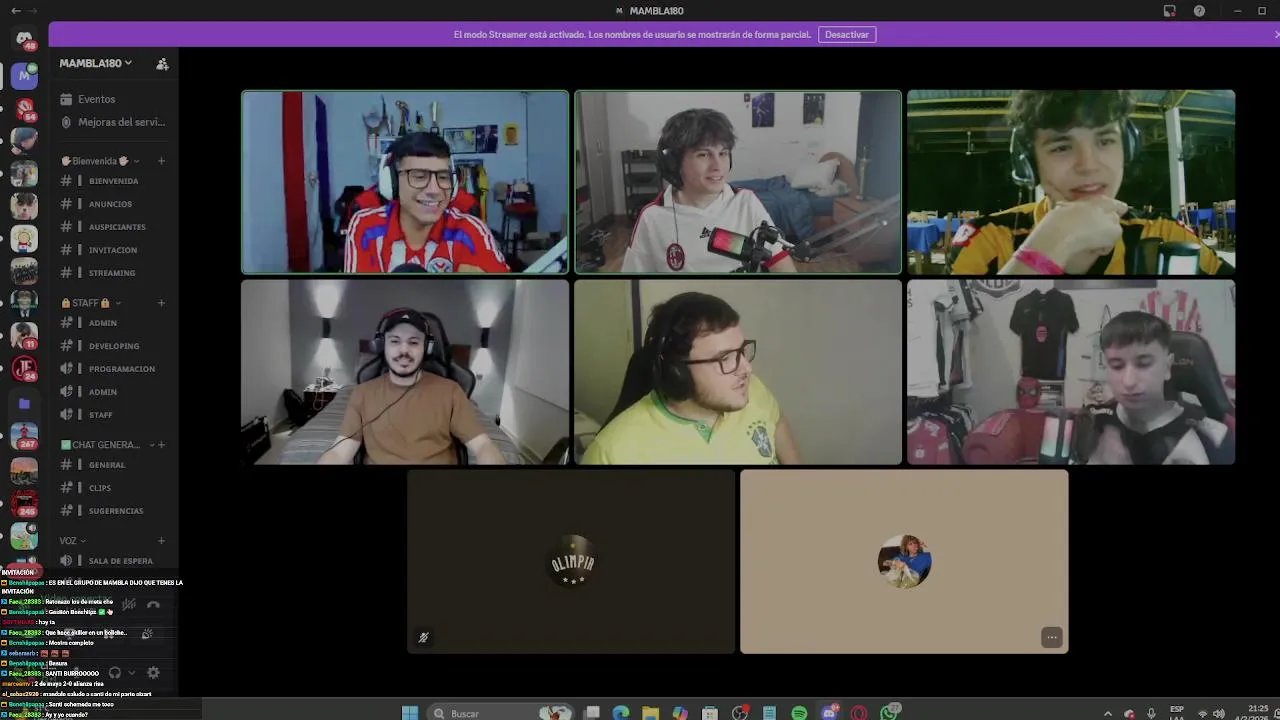Focus the webcam with jerseys on the wall
Image resolution: width=1280 pixels, height=720 pixels.
coord(1071,372)
